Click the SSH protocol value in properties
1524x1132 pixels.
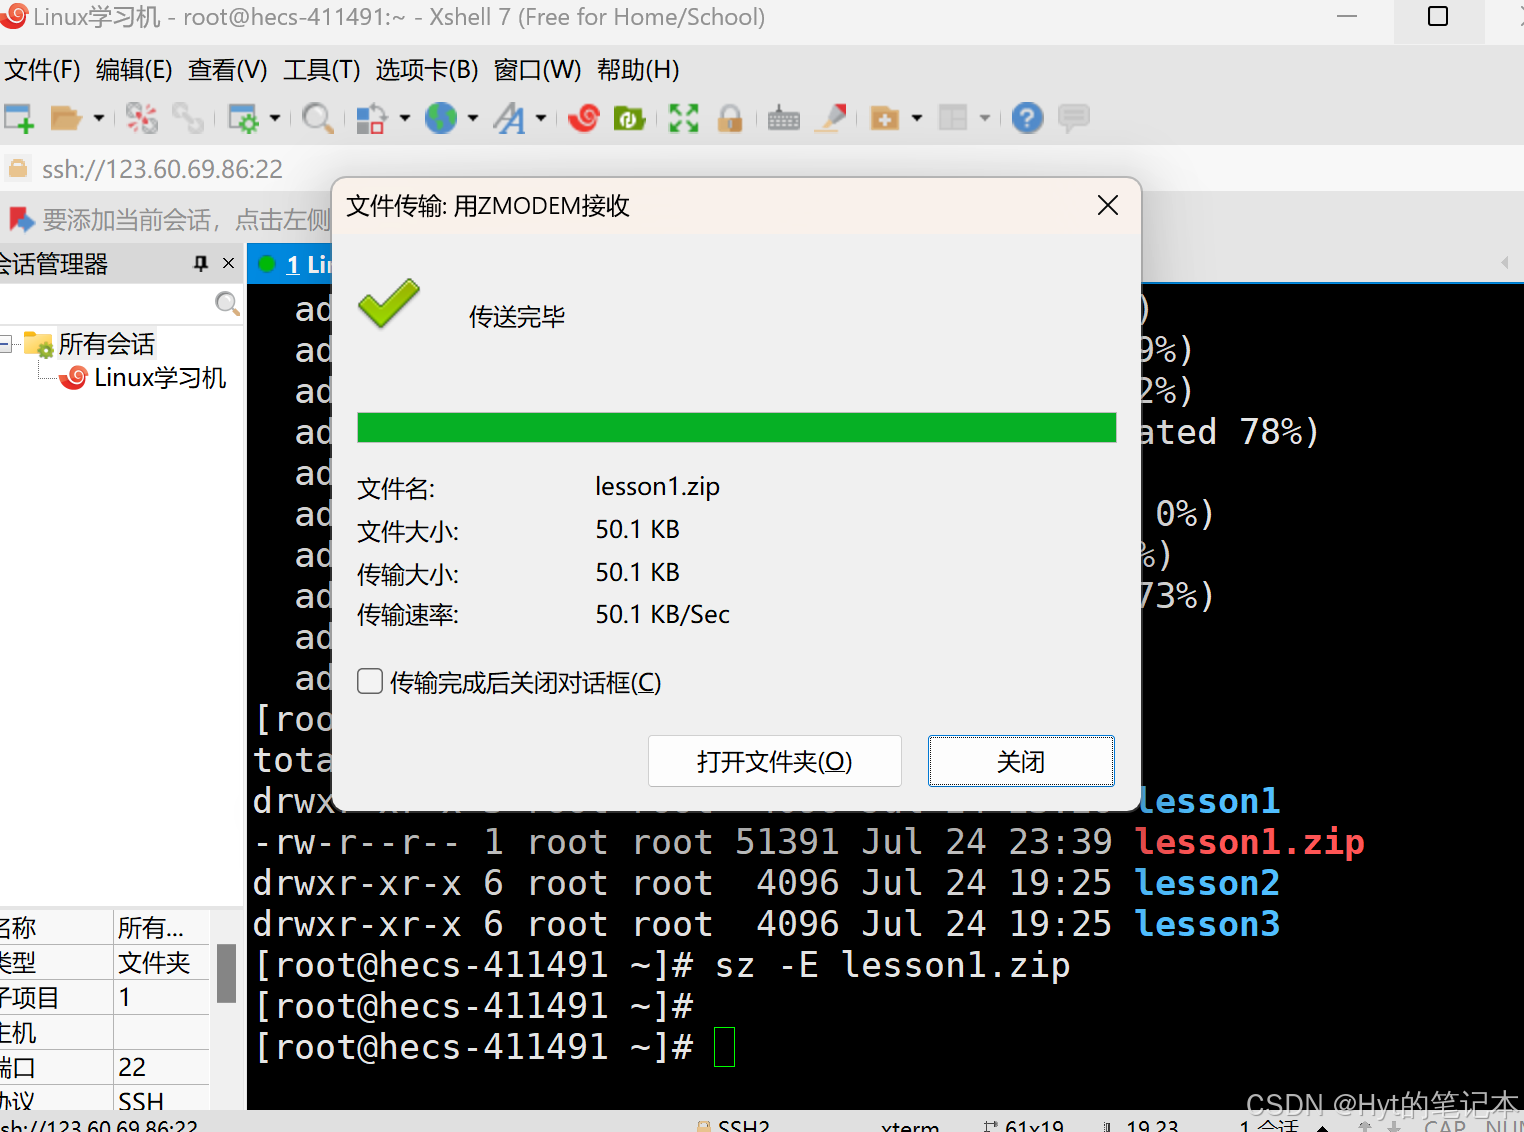[141, 1102]
